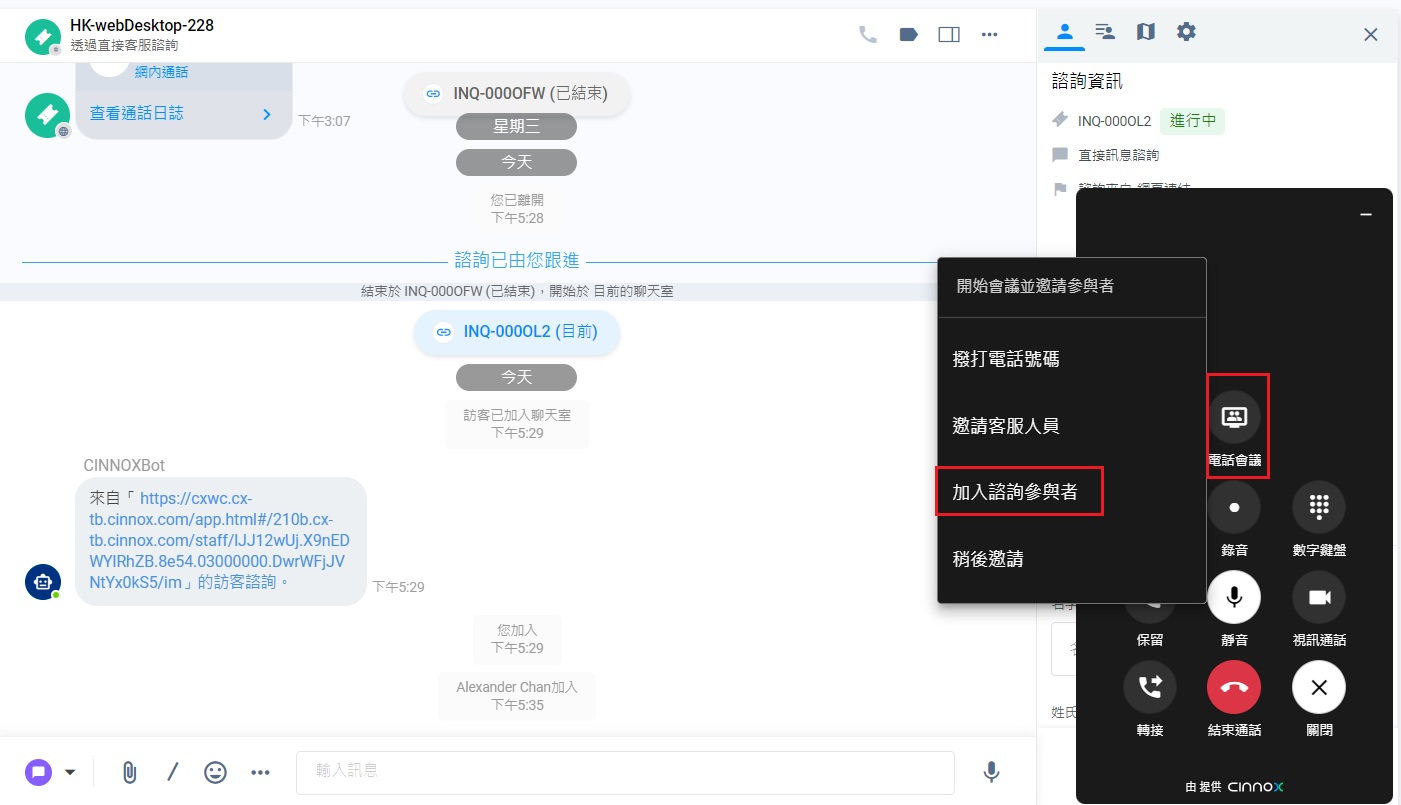Open the emoji picker

pos(215,772)
